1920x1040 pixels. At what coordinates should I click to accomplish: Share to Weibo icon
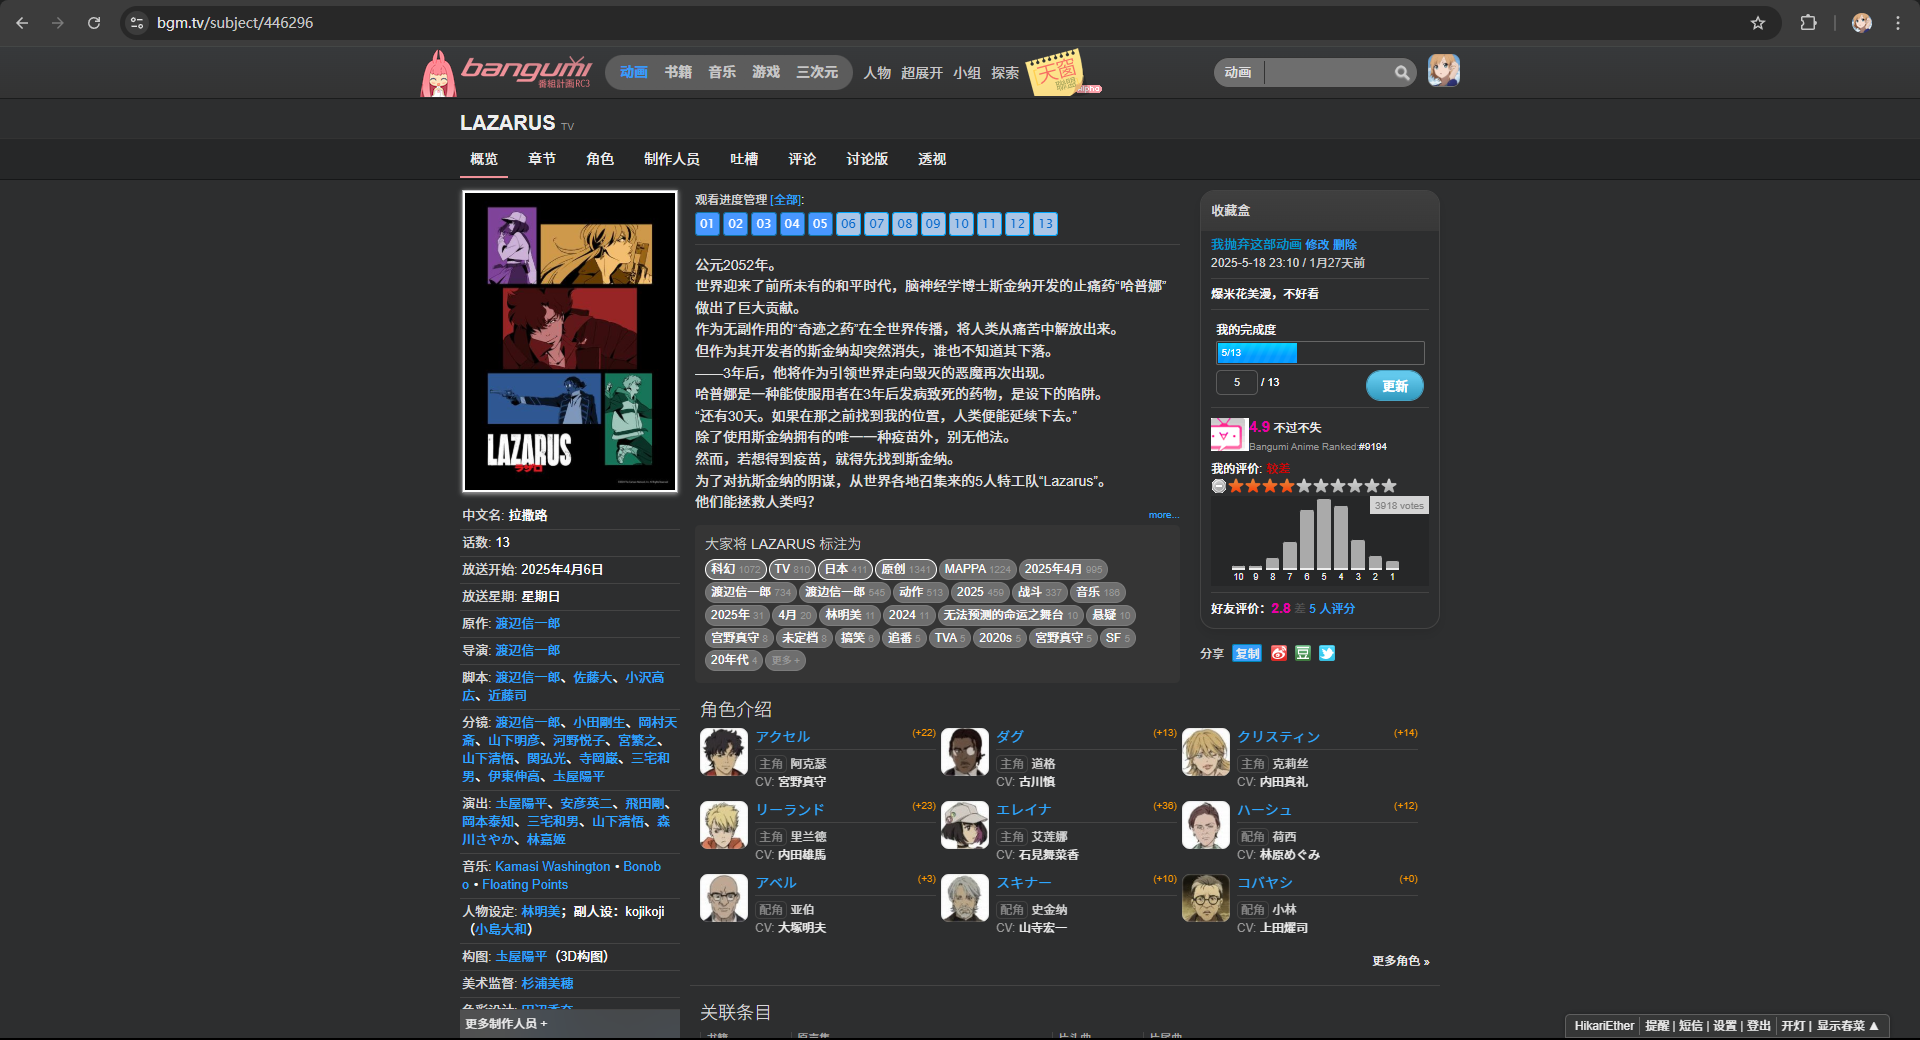pyautogui.click(x=1278, y=653)
